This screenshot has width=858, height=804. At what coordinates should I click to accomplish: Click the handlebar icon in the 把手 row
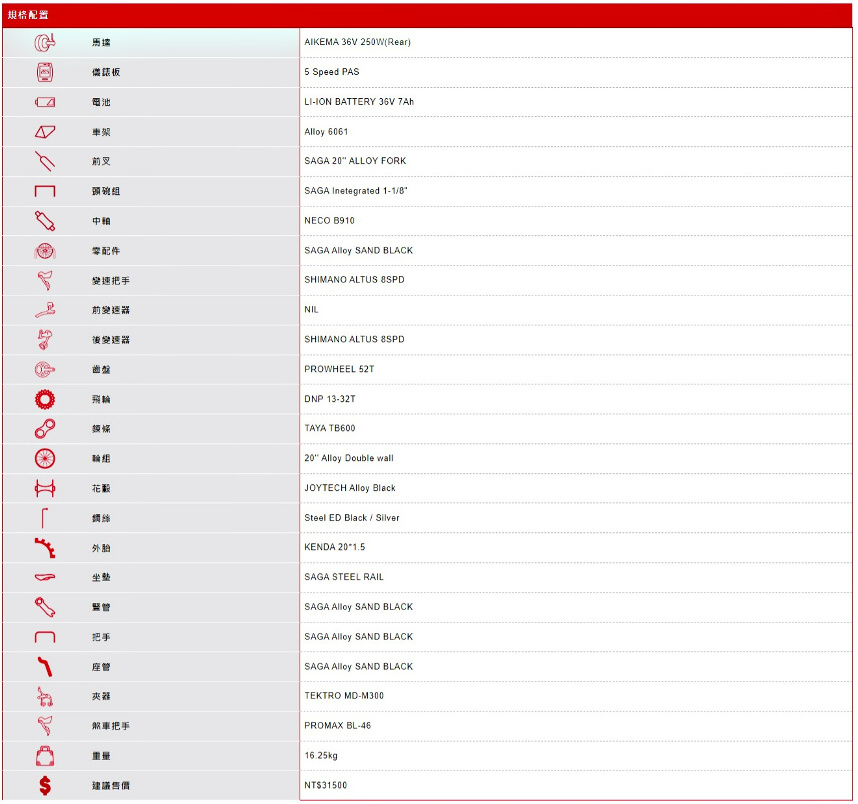click(x=45, y=637)
